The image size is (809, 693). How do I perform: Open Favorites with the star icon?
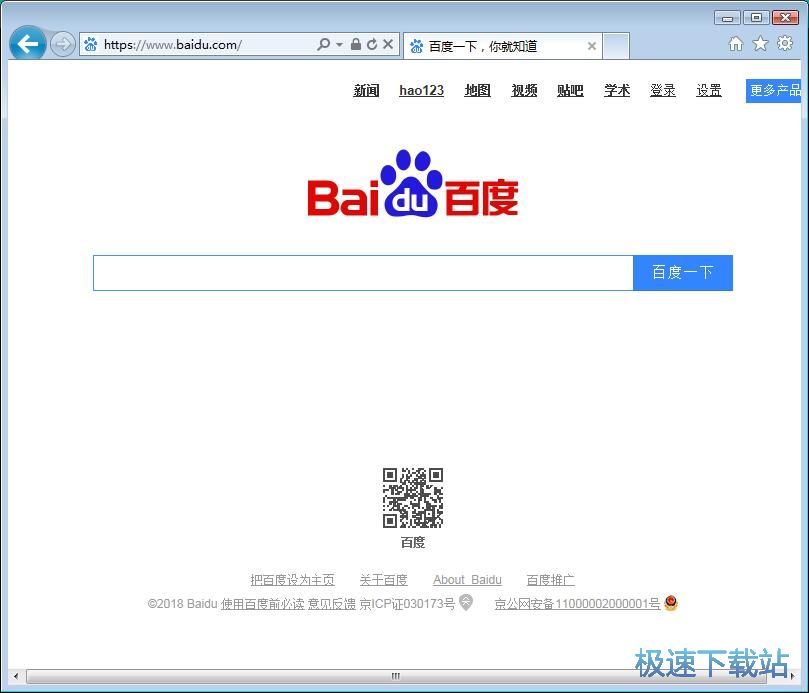click(x=760, y=44)
